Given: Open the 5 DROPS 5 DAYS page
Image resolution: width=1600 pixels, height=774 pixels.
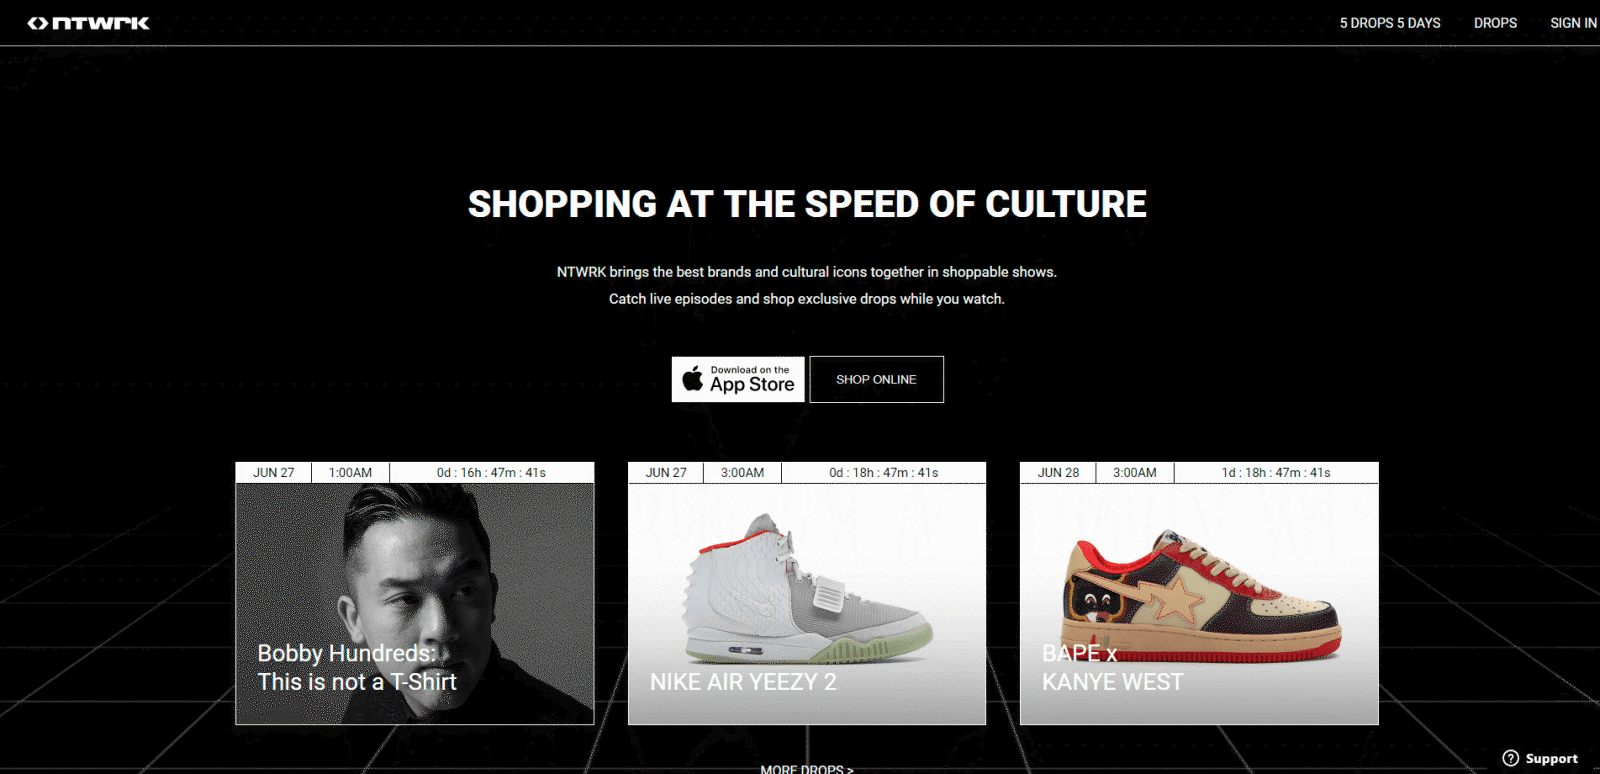Looking at the screenshot, I should point(1390,23).
